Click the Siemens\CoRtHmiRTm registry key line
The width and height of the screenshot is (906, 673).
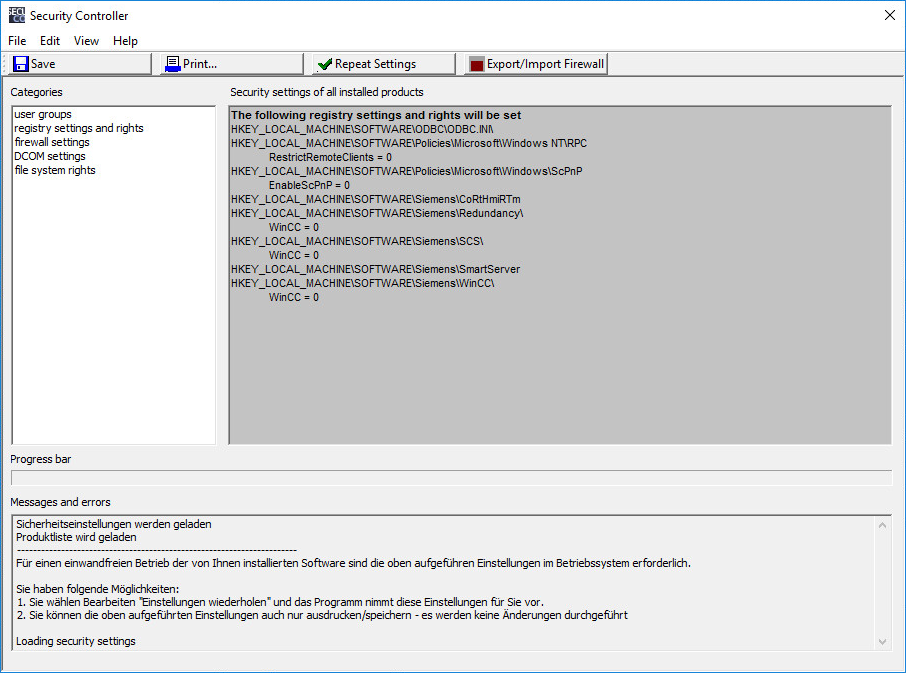click(x=376, y=199)
